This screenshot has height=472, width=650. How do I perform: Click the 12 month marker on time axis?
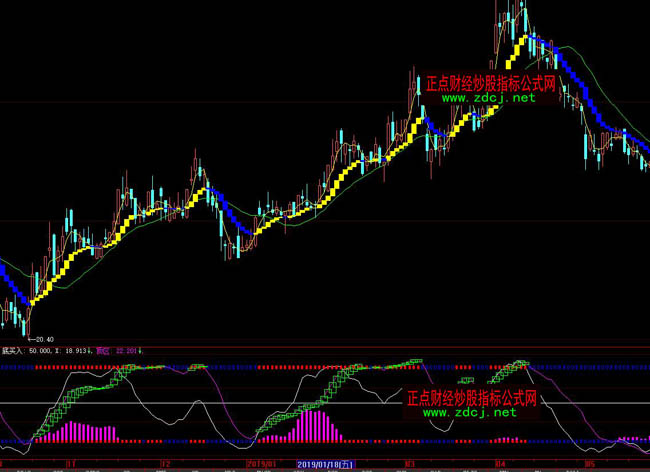[166, 465]
